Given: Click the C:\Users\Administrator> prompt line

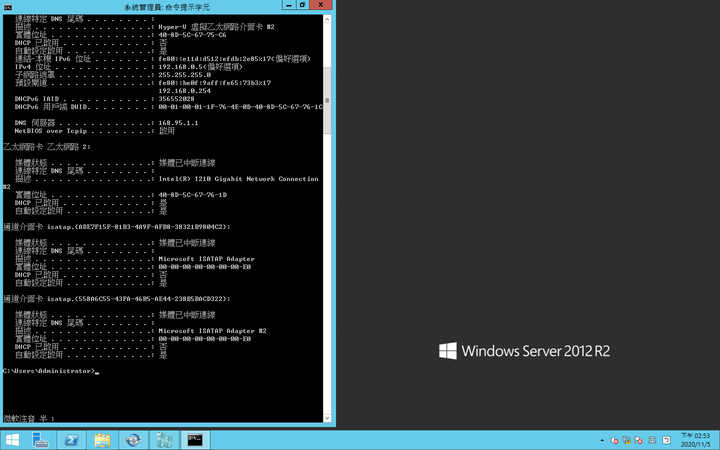Looking at the screenshot, I should [x=51, y=371].
